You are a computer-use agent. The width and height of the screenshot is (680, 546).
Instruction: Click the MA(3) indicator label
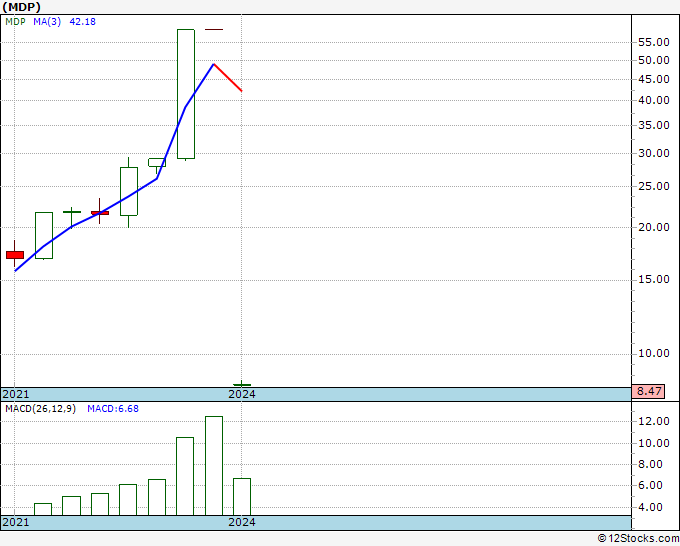tap(47, 22)
